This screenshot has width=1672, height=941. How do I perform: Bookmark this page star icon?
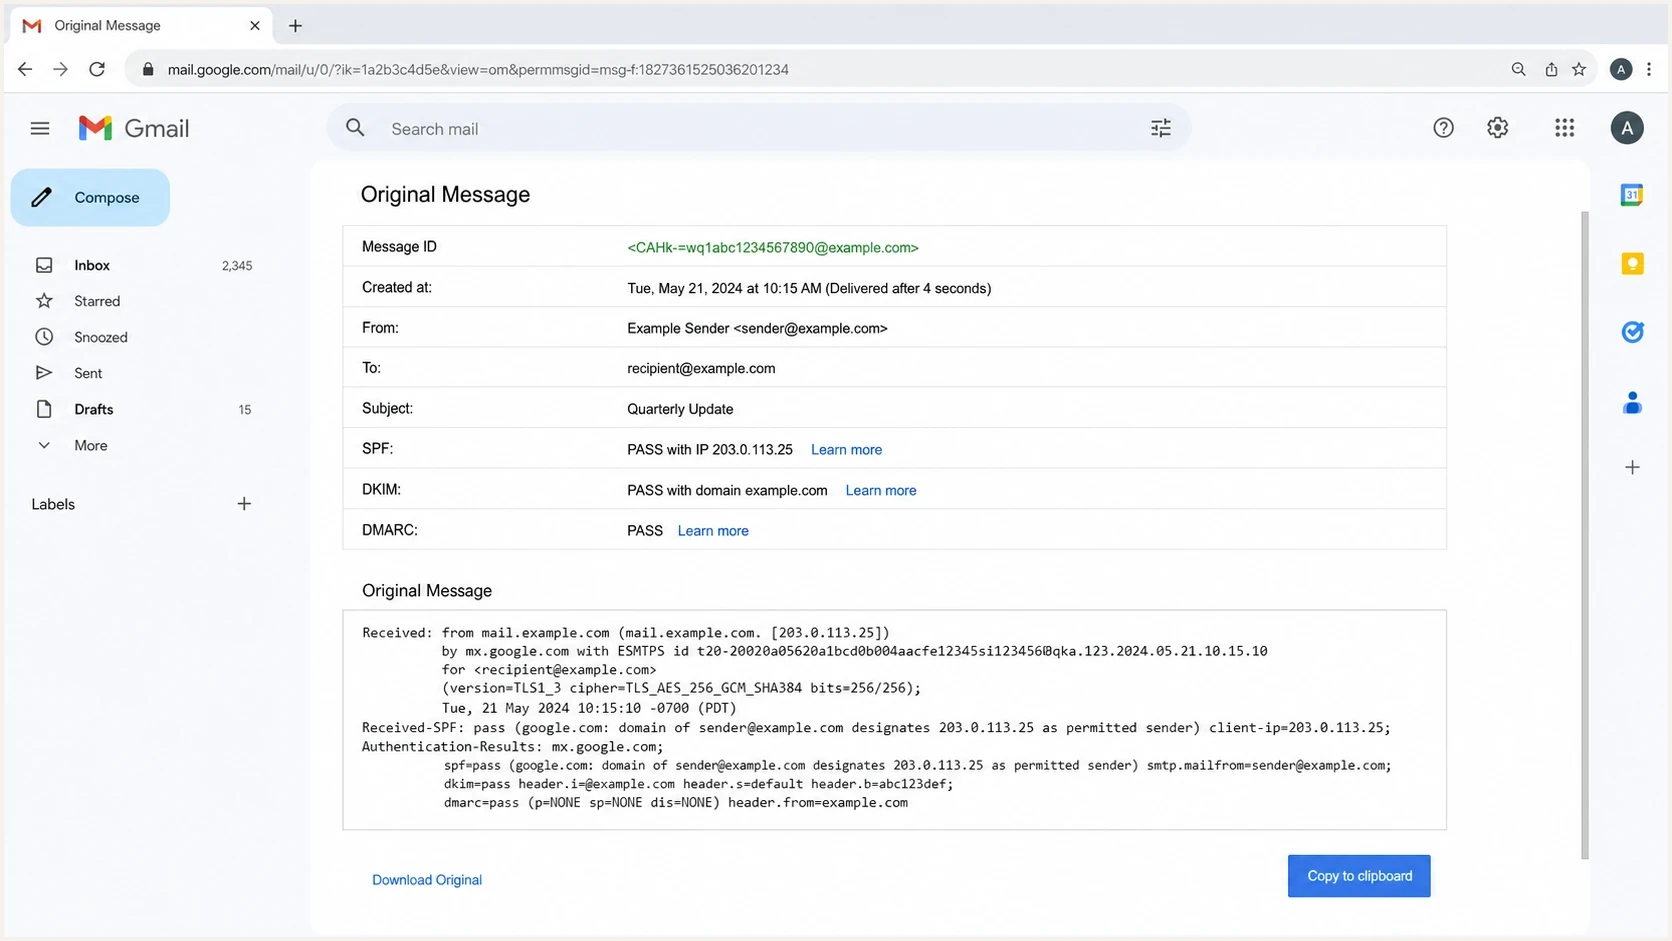click(1579, 69)
